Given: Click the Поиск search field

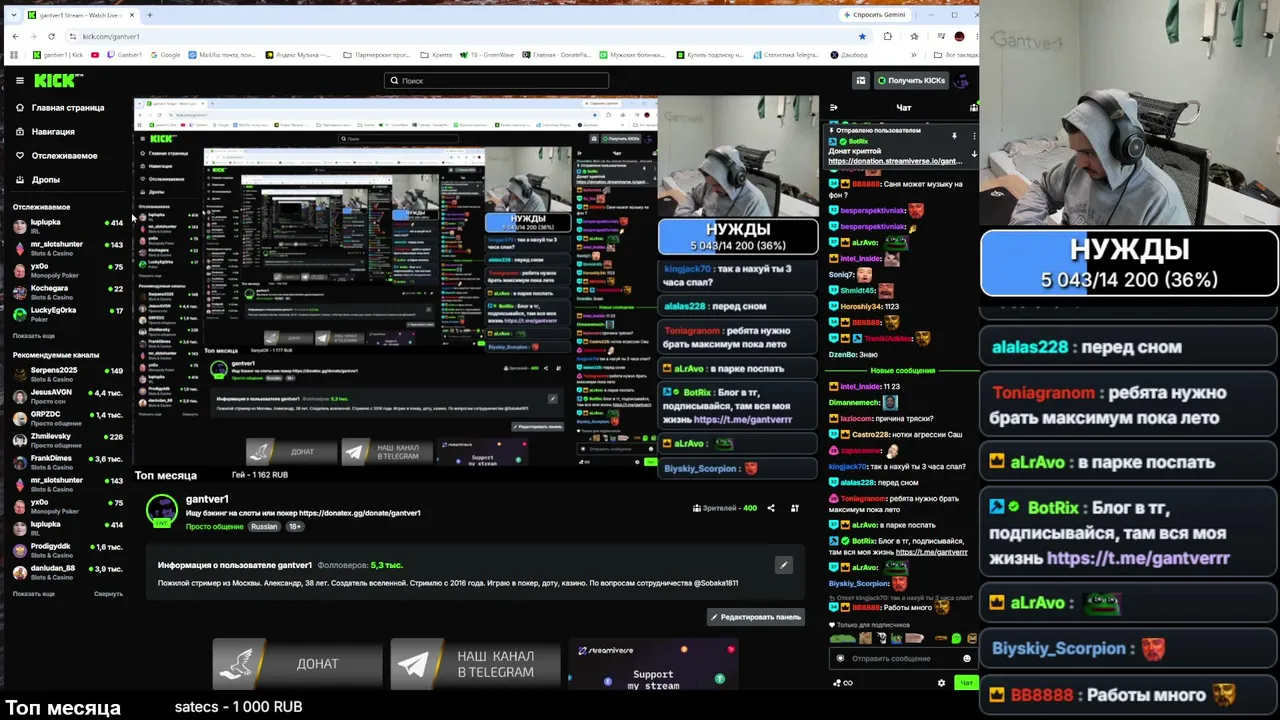Looking at the screenshot, I should click(x=496, y=80).
